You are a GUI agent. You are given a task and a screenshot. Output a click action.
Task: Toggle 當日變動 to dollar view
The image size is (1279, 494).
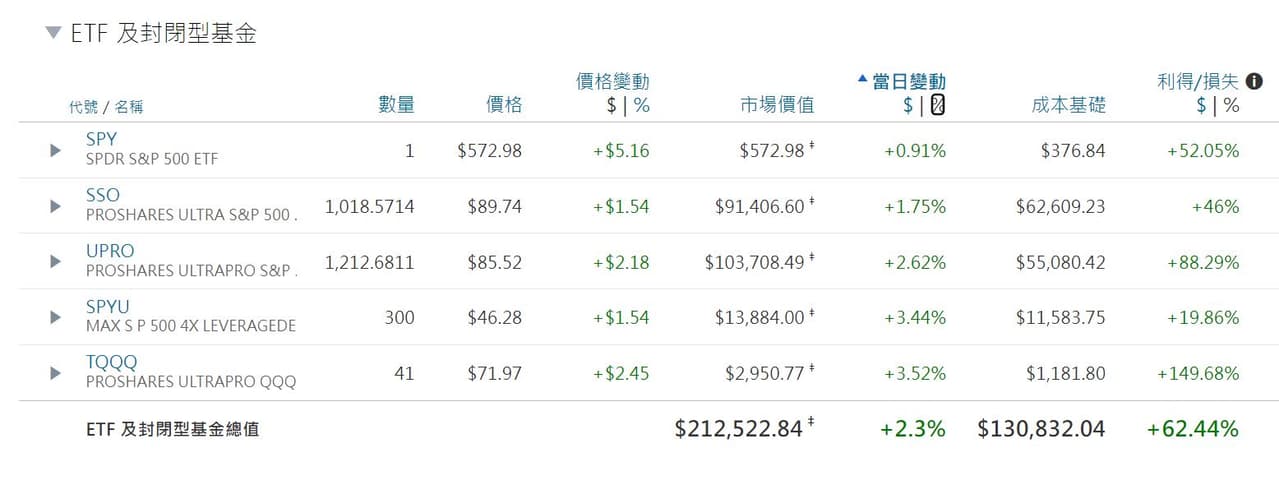click(x=908, y=105)
